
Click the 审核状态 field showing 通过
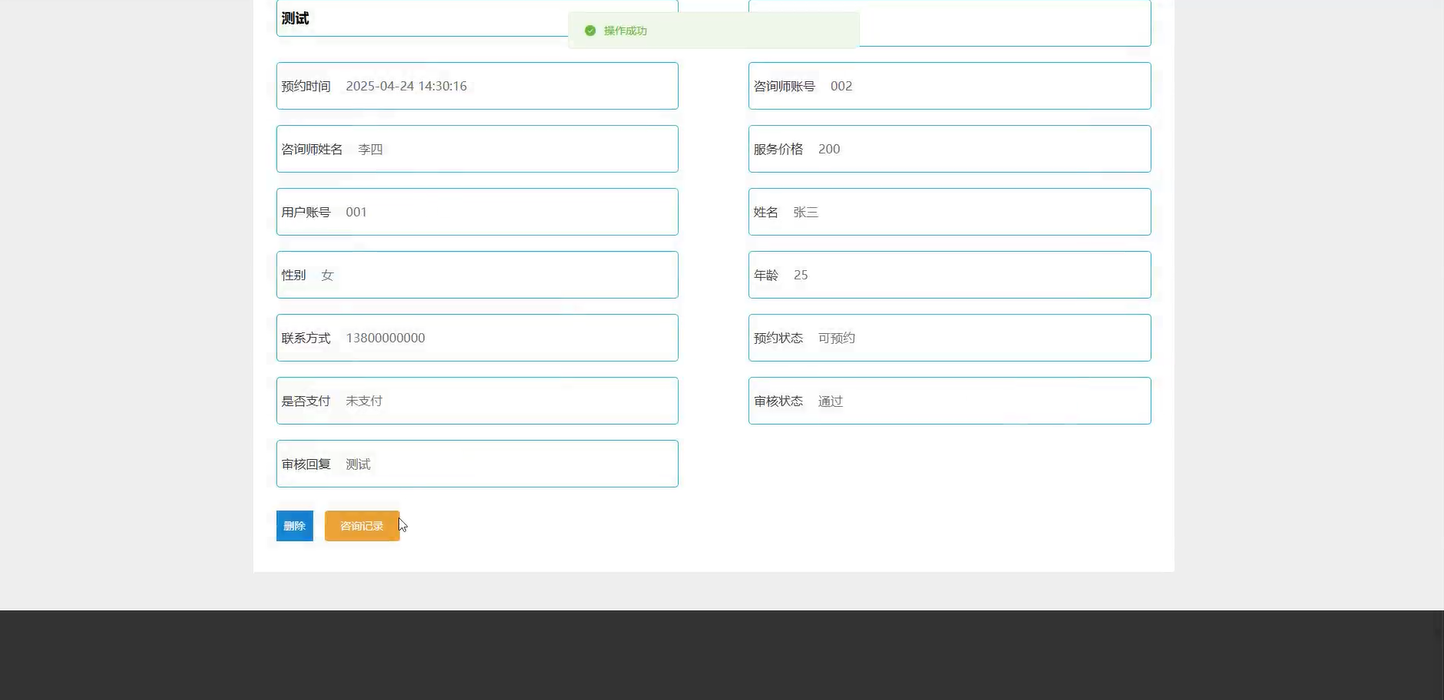coord(949,401)
